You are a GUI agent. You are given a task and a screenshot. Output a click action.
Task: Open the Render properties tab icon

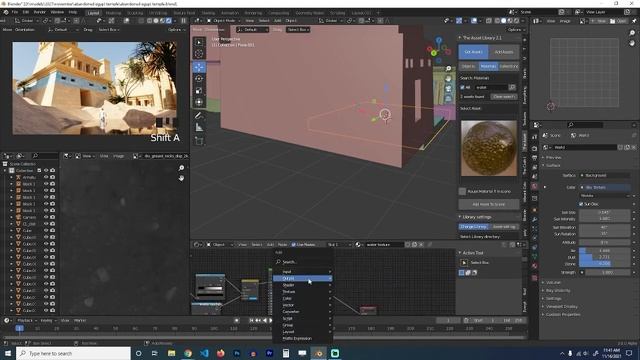(x=534, y=149)
